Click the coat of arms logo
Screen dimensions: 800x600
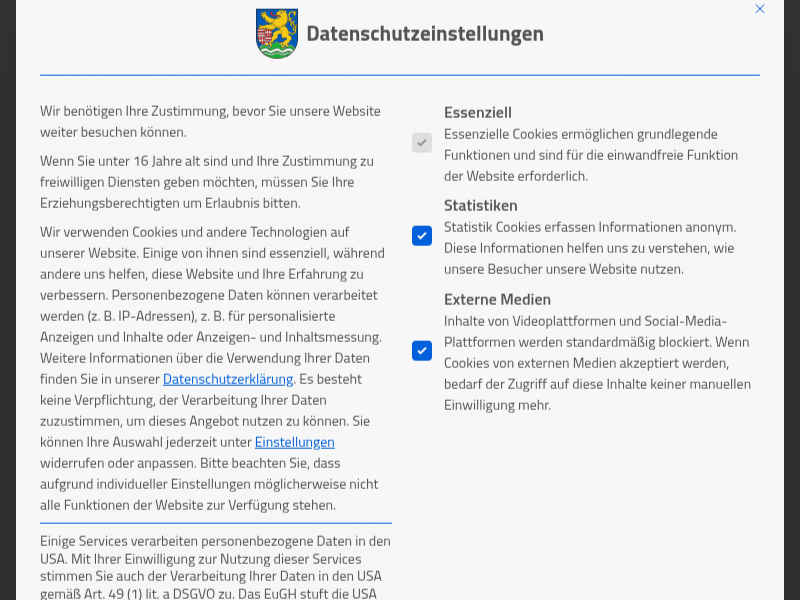[x=276, y=33]
